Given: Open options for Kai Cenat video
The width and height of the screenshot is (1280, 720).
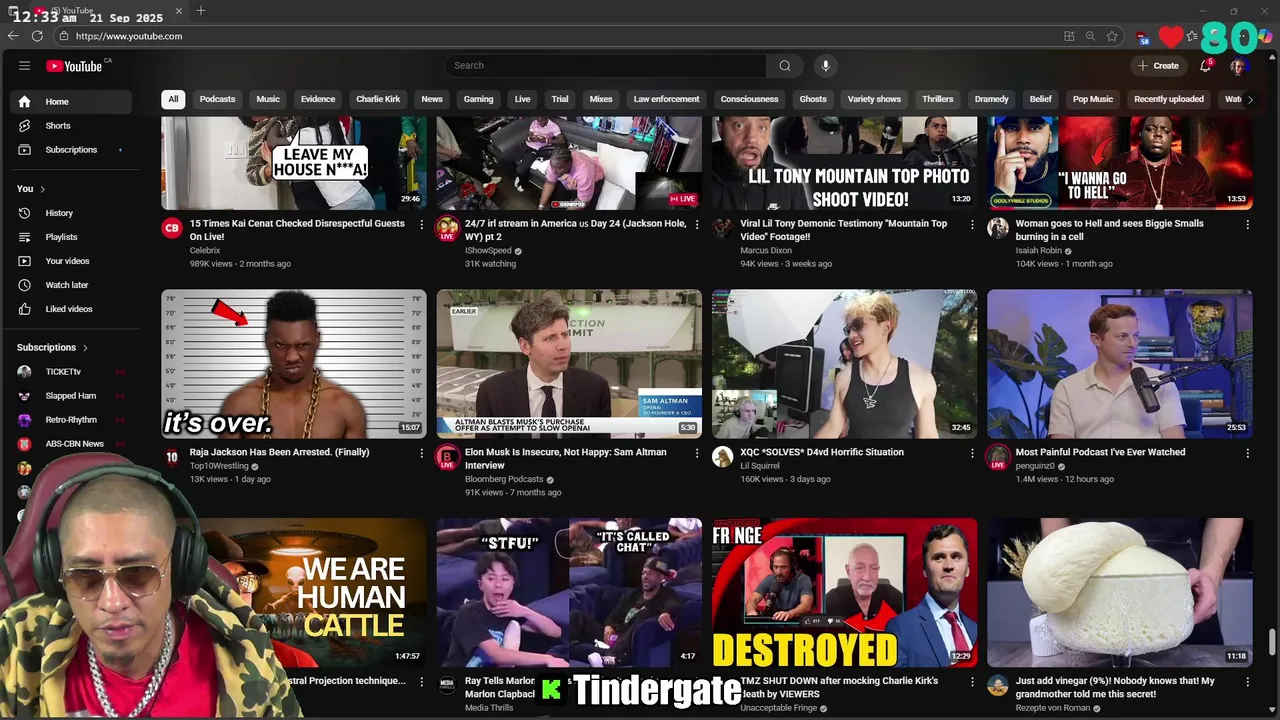Looking at the screenshot, I should point(421,225).
